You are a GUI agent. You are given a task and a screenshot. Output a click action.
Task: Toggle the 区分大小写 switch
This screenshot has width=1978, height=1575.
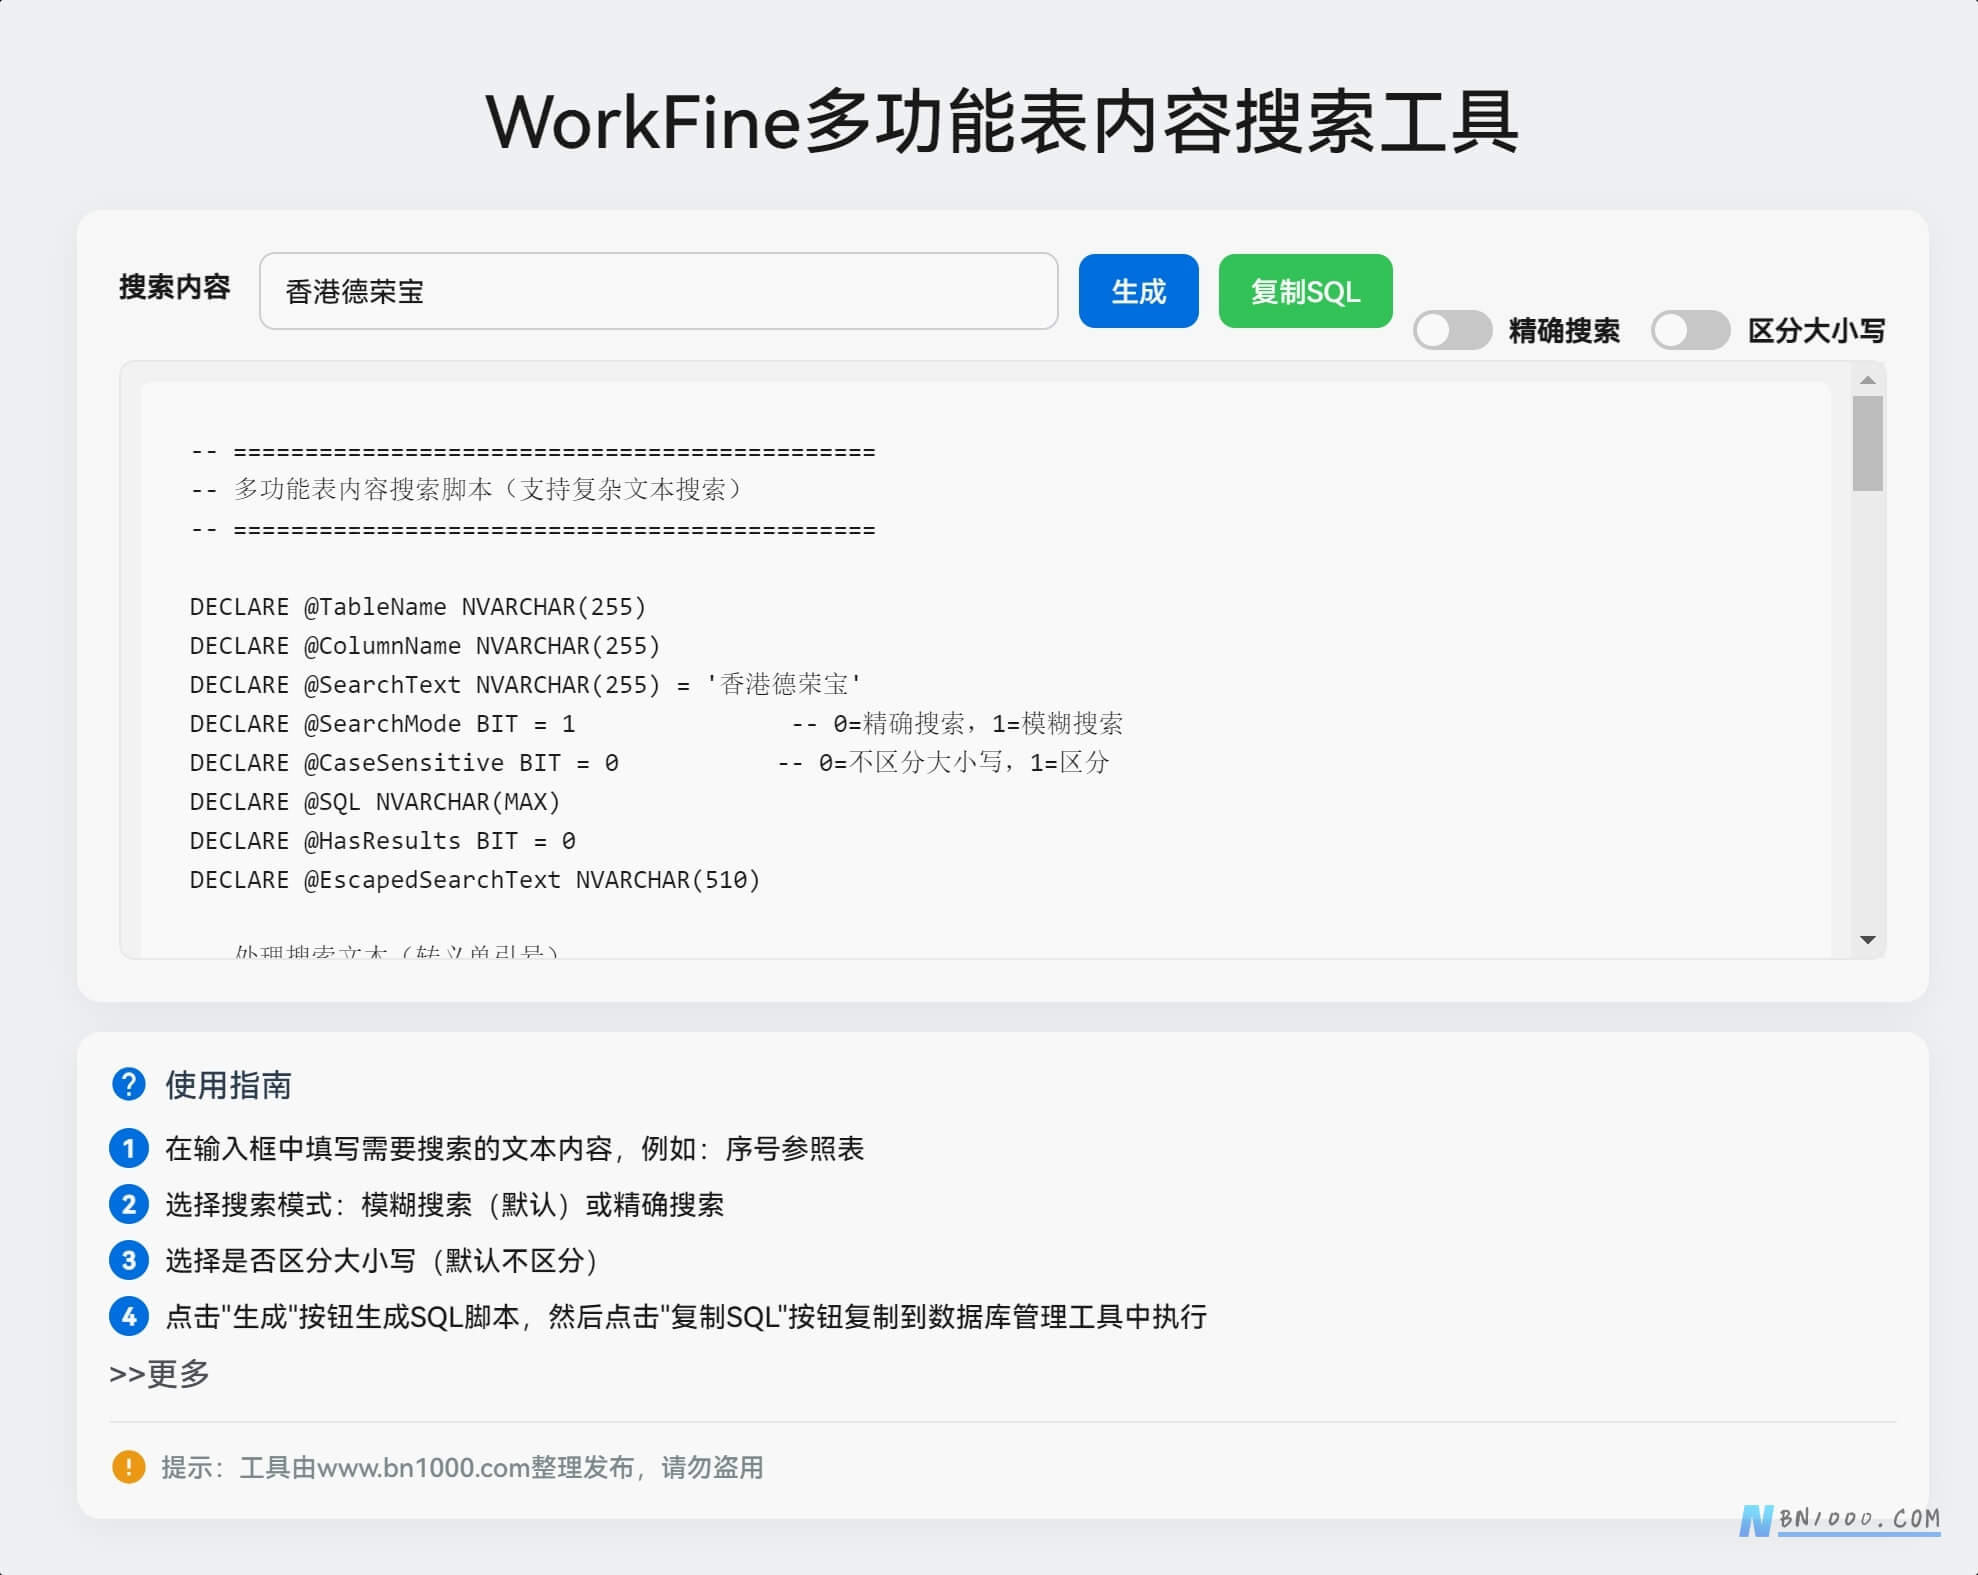[1690, 330]
